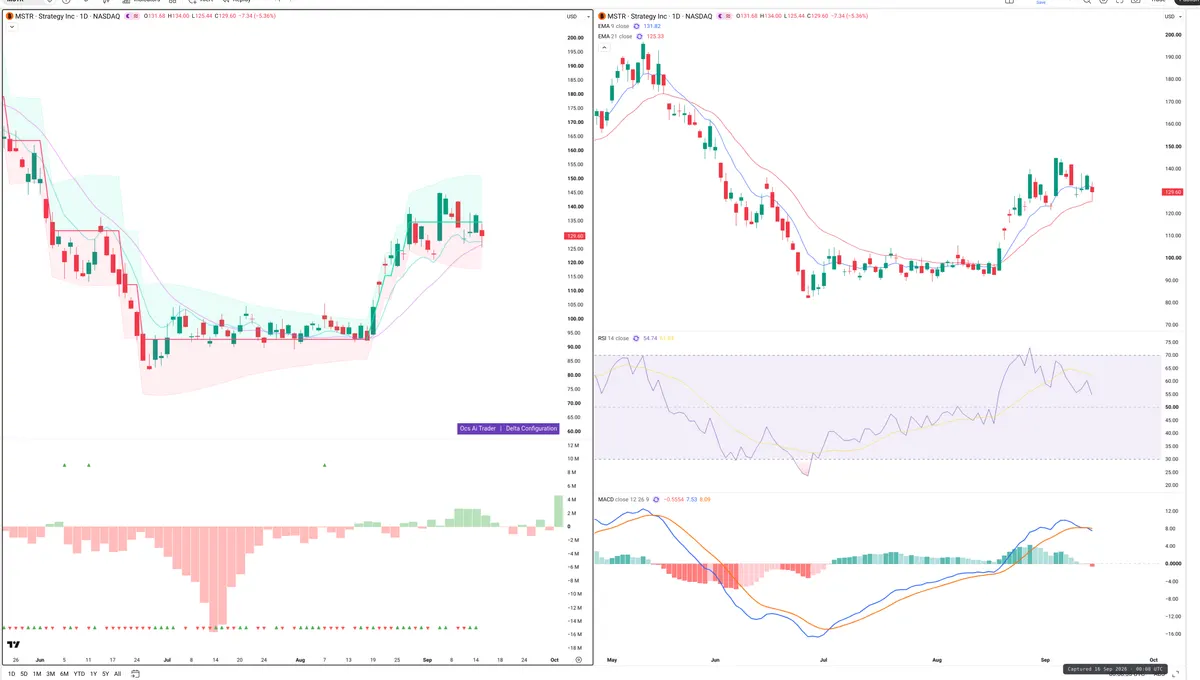Click the 200.00 label on the left price axis
Screen dimensions: 1200x680
click(575, 38)
